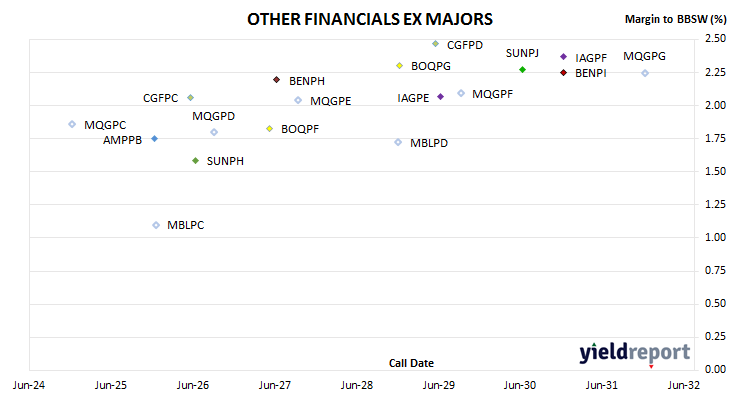Click the green SUNPH diamond marker
The width and height of the screenshot is (730, 399).
(x=196, y=161)
